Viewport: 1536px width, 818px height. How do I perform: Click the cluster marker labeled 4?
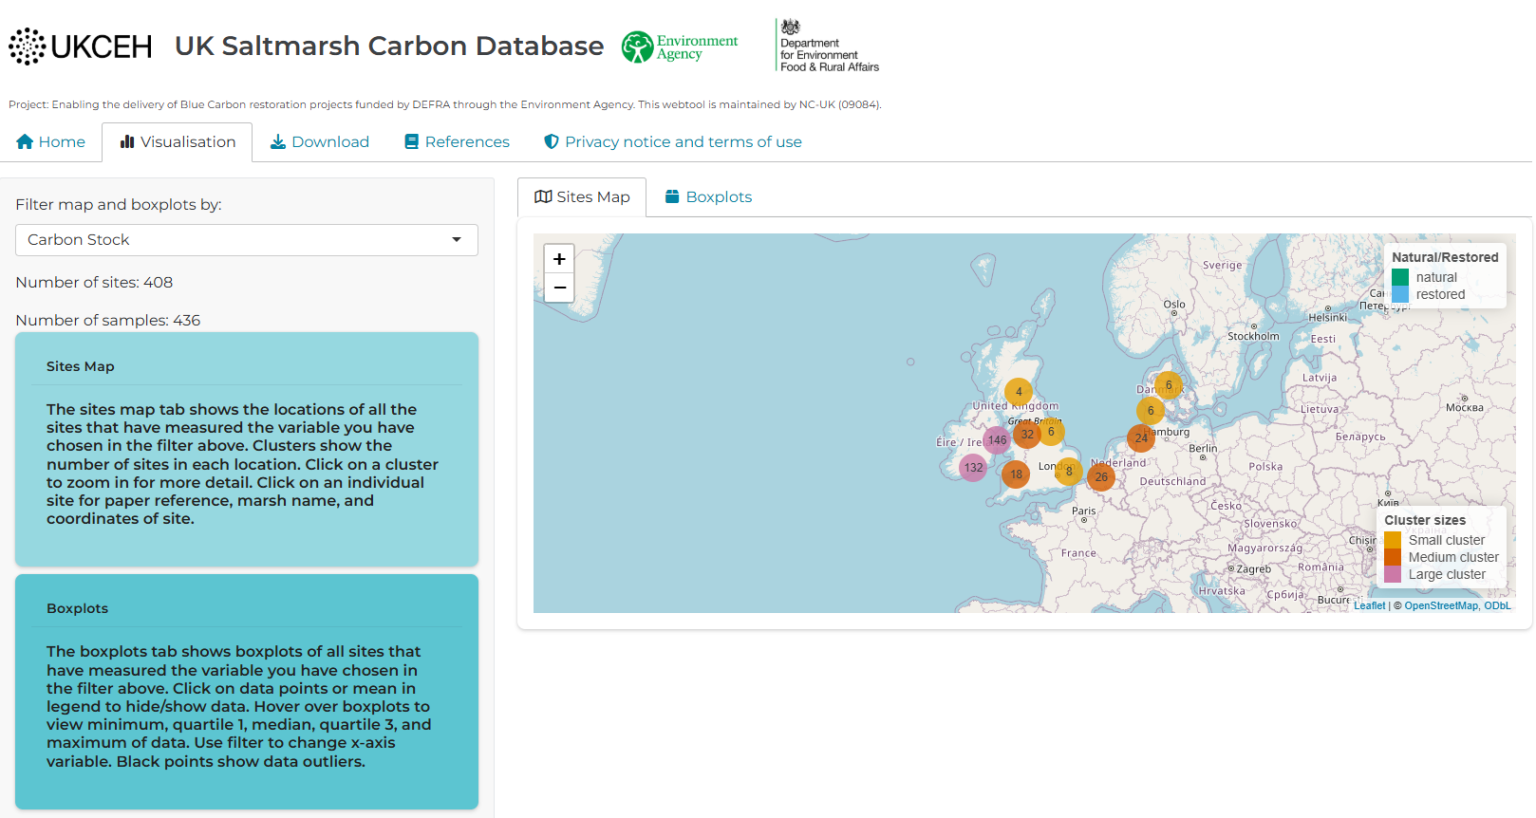(x=1019, y=392)
